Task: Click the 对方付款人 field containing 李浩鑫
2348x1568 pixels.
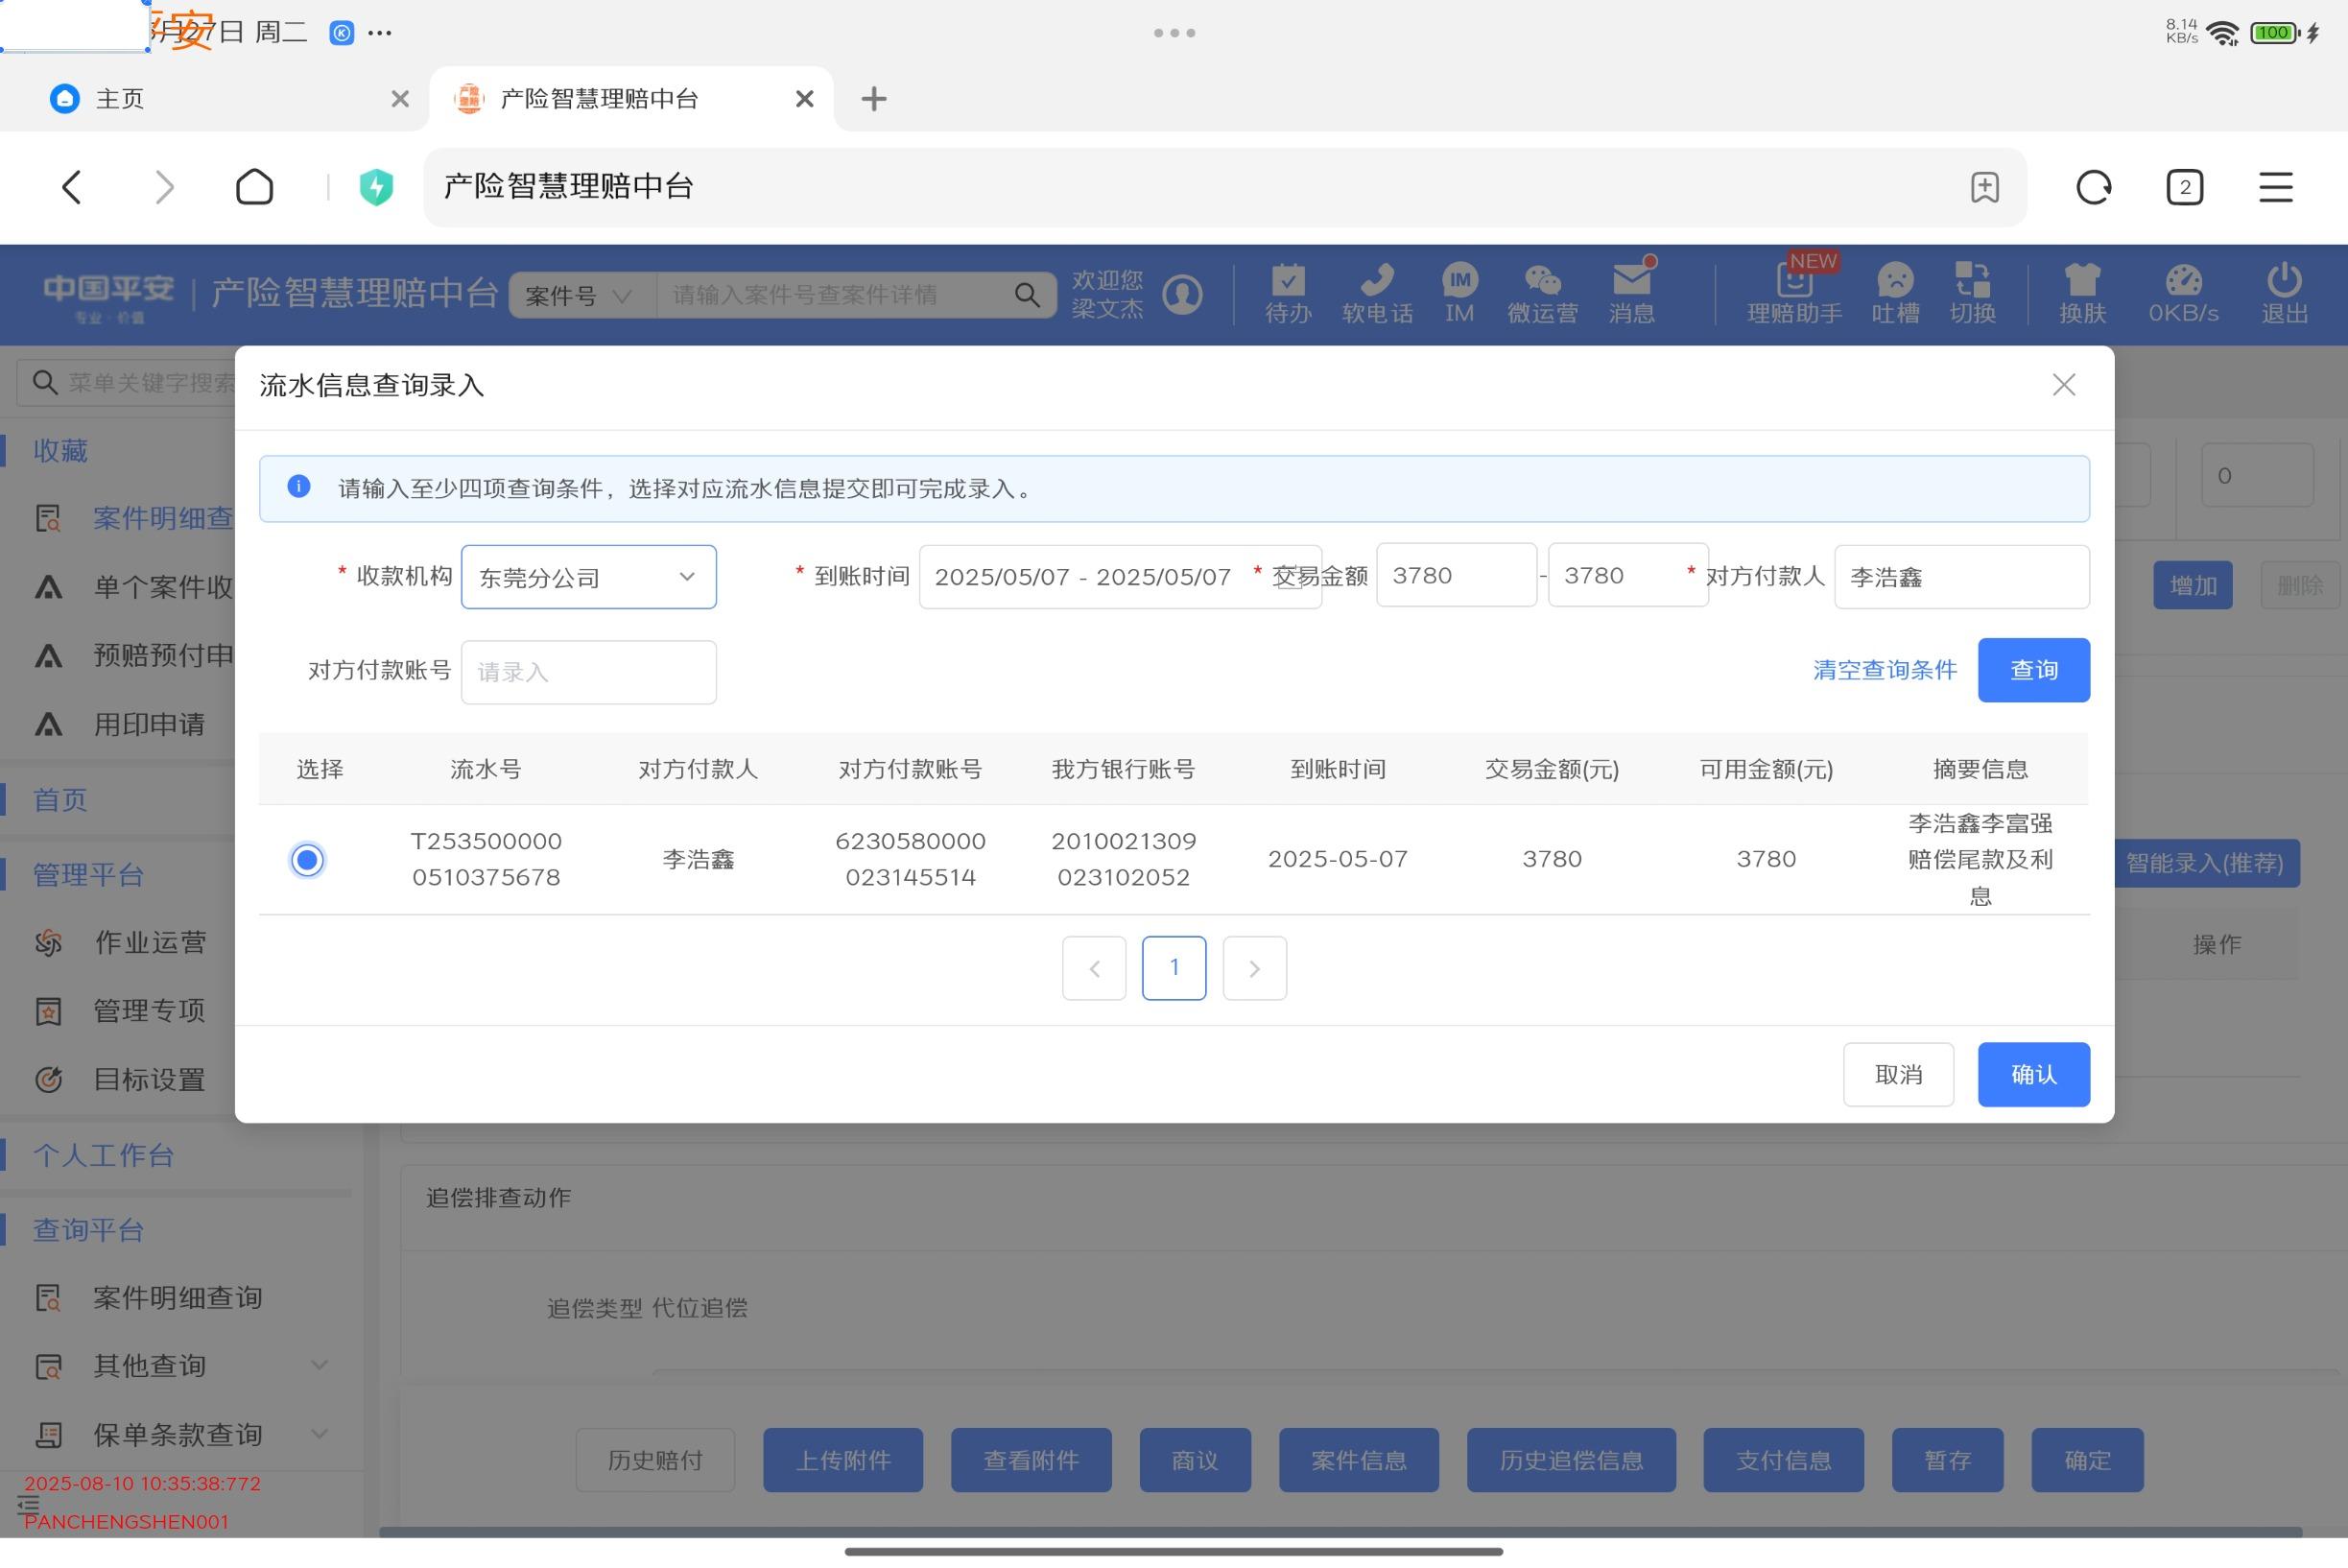Action: pos(1961,577)
